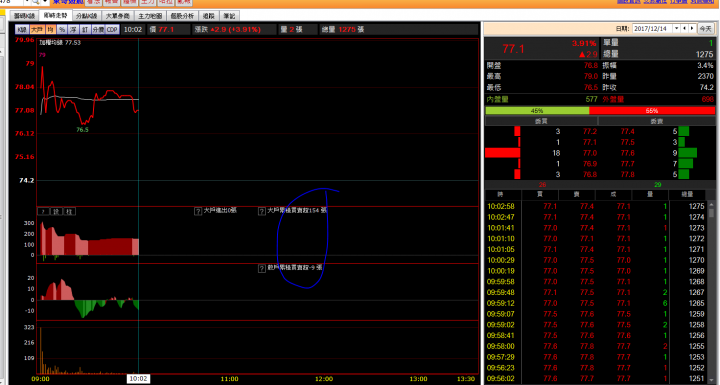Select the 10:02:58 trade row
Image resolution: width=720 pixels, height=385 pixels.
tap(596, 206)
